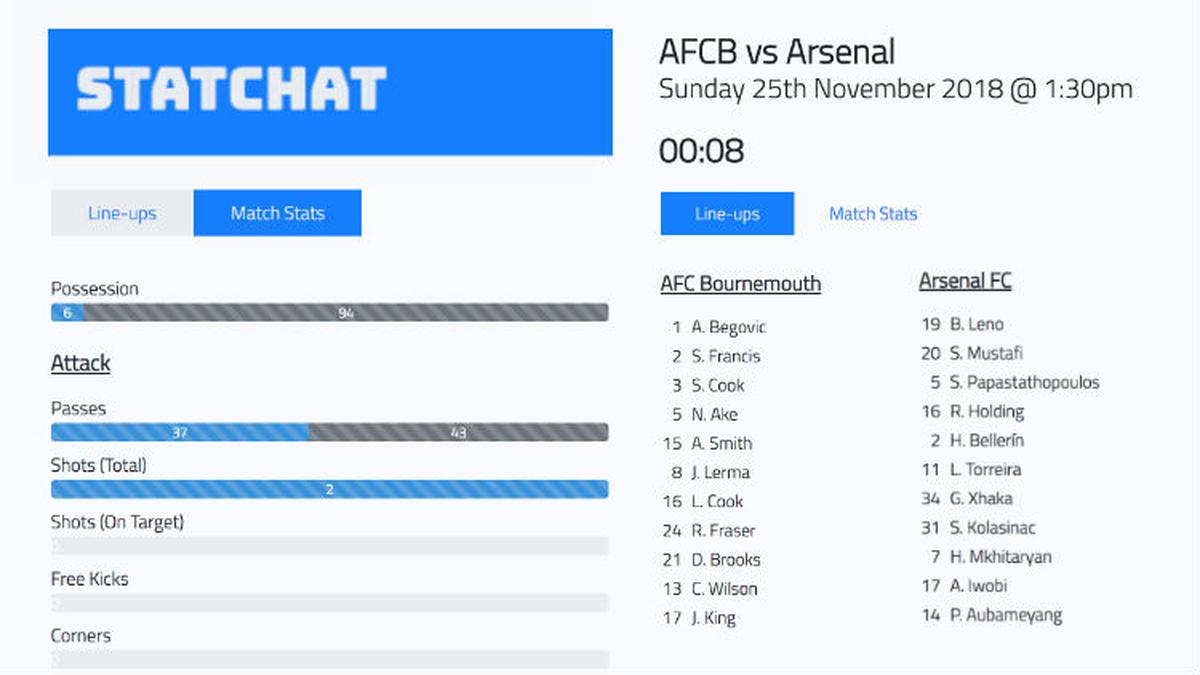This screenshot has width=1200, height=675.
Task: Click the Passes bar's blue 37 segment
Action: (180, 433)
